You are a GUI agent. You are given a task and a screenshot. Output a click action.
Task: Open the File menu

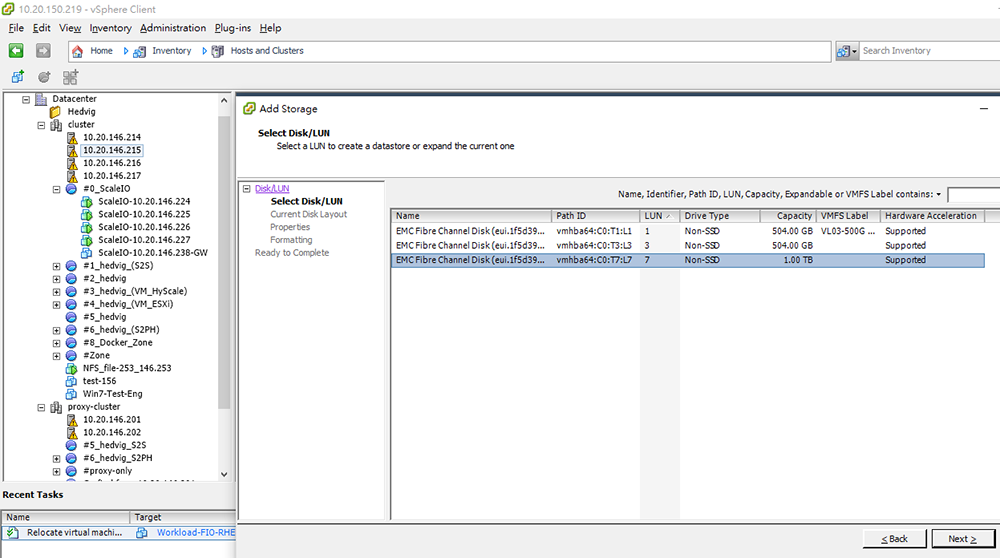point(16,28)
